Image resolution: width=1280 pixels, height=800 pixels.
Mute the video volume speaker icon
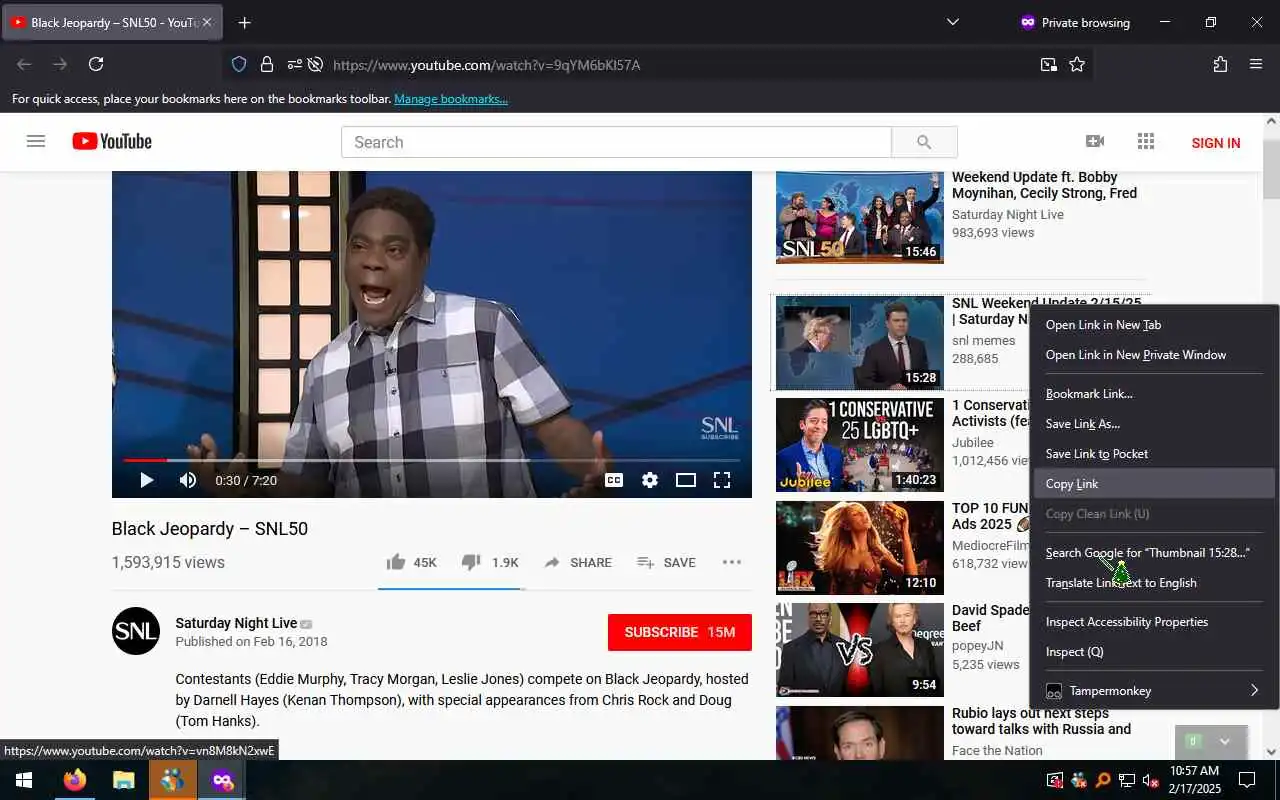[x=187, y=480]
